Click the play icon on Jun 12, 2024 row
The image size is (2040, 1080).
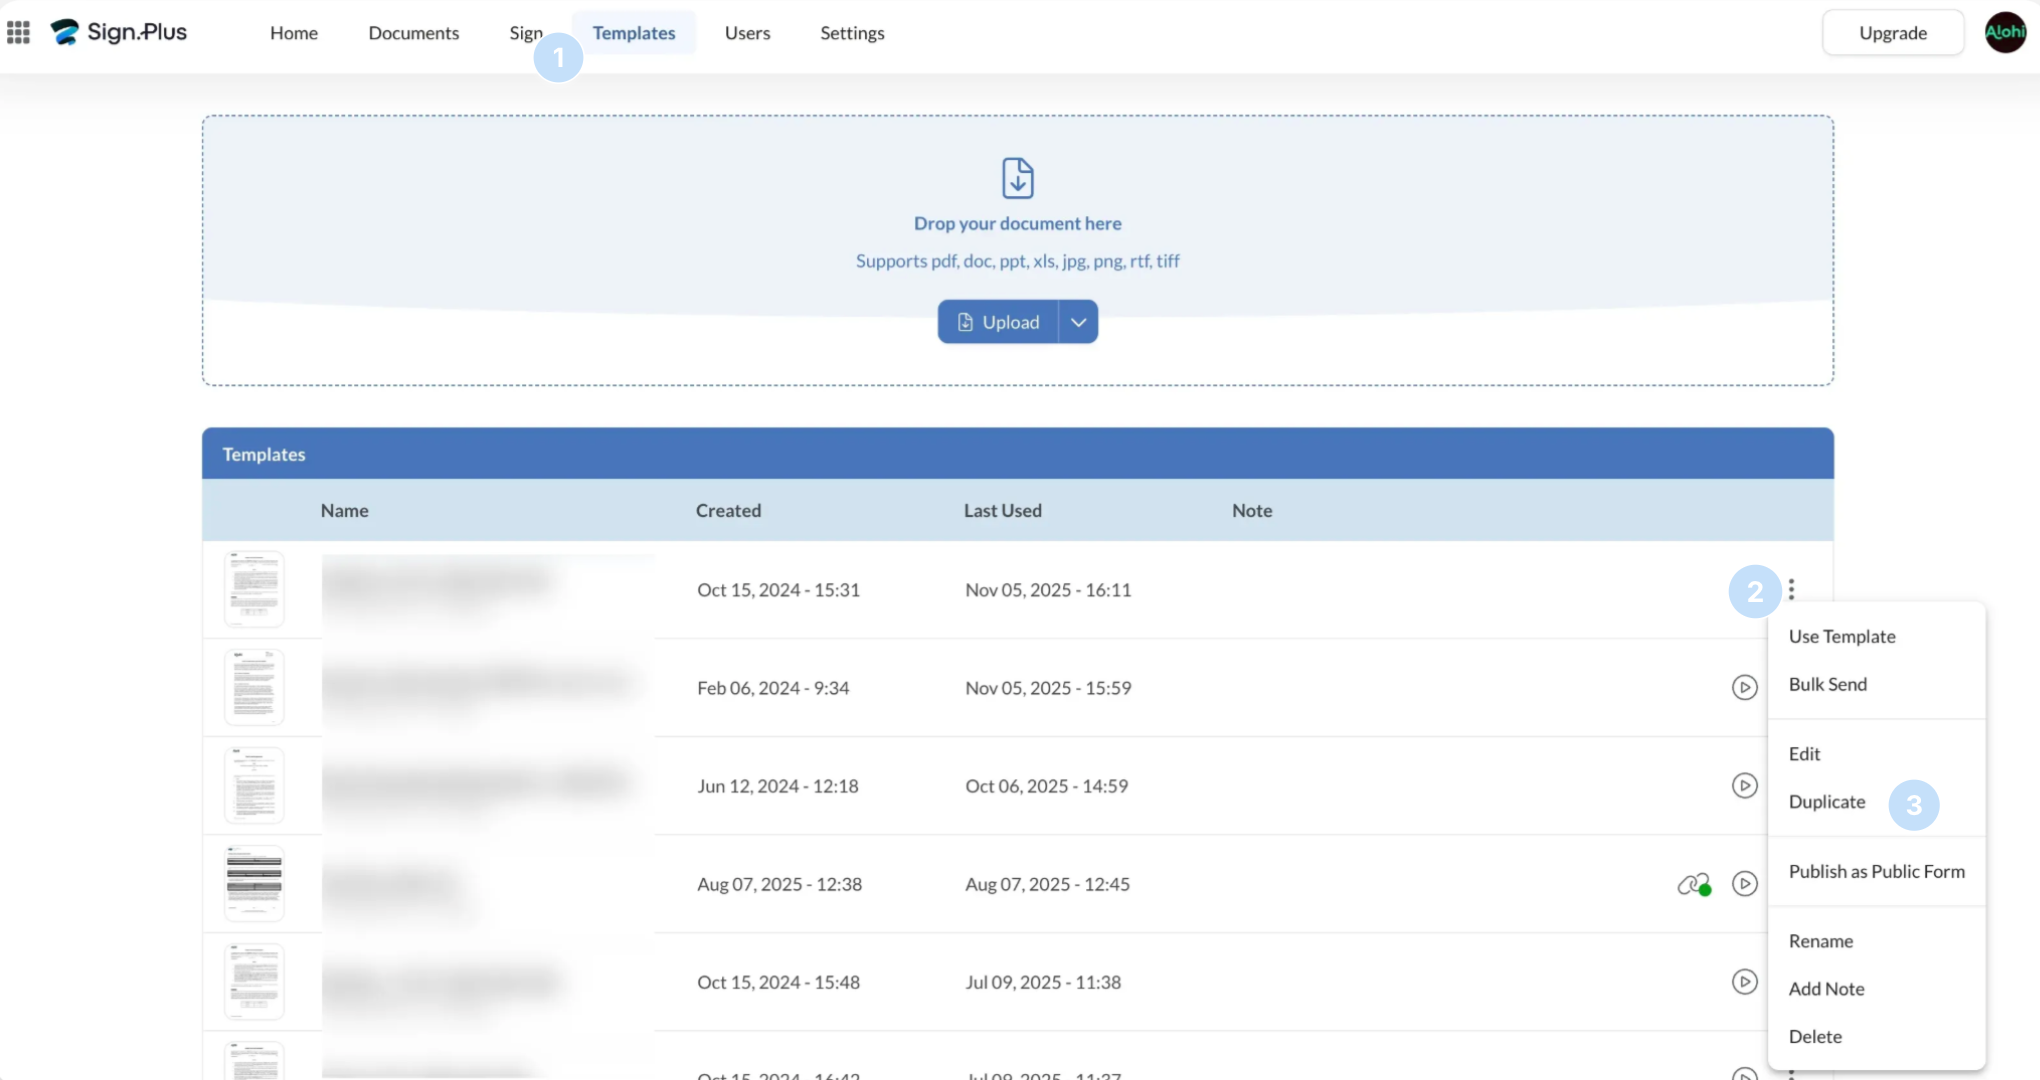(x=1744, y=786)
